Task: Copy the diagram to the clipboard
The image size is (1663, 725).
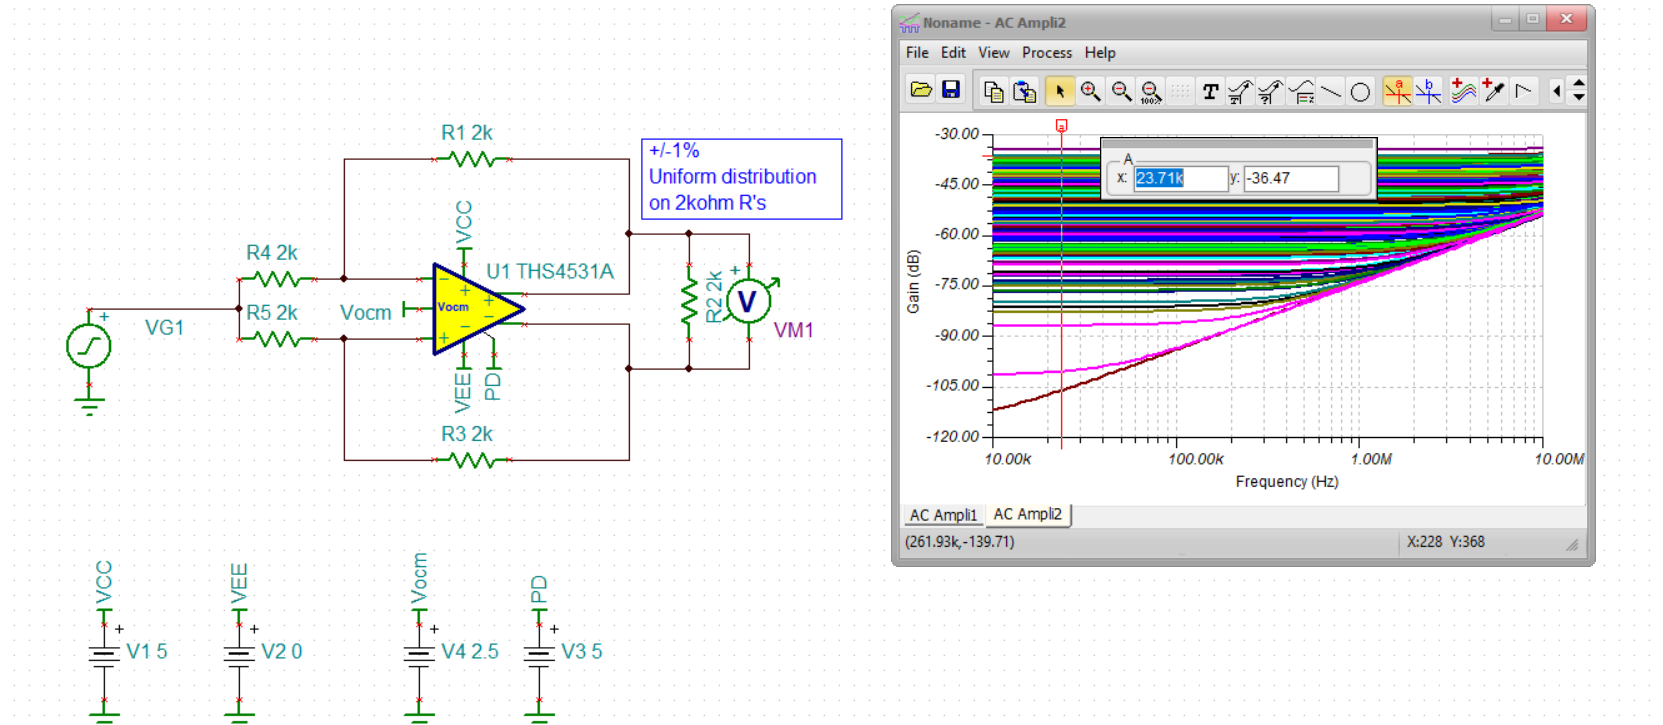Action: coord(993,91)
